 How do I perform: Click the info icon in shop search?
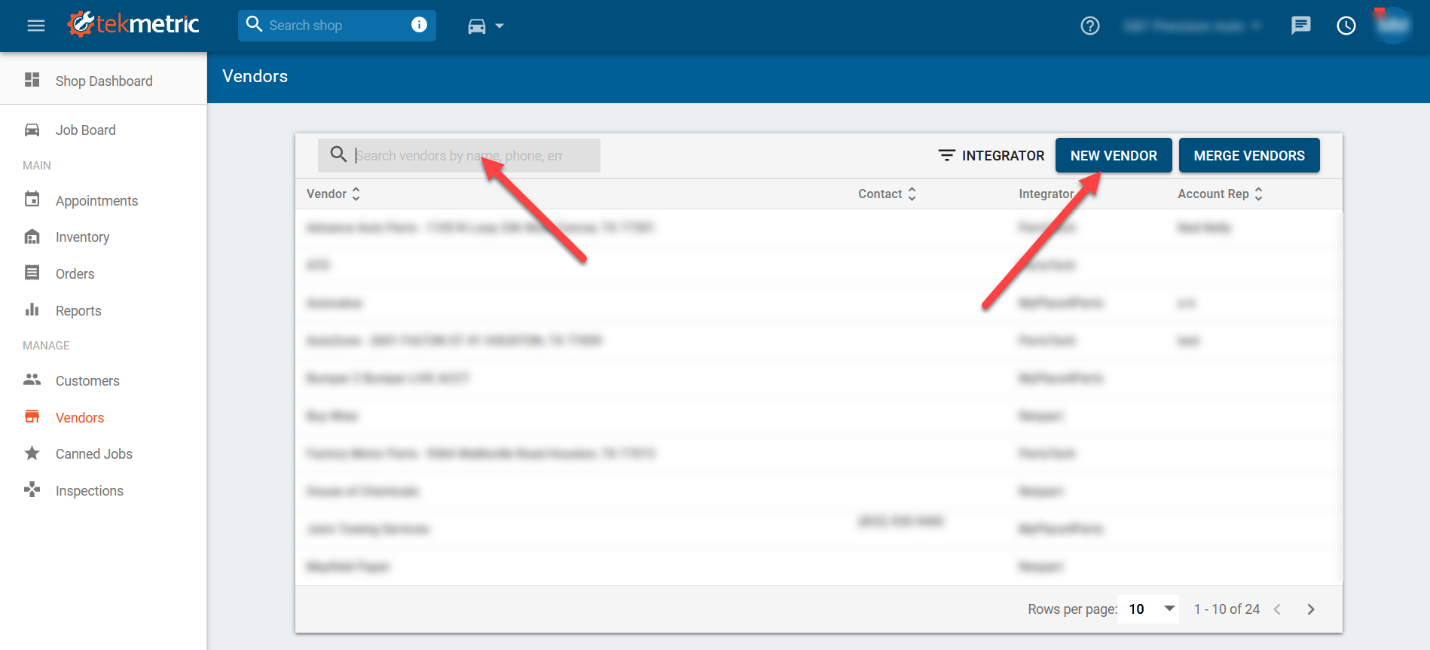point(419,25)
